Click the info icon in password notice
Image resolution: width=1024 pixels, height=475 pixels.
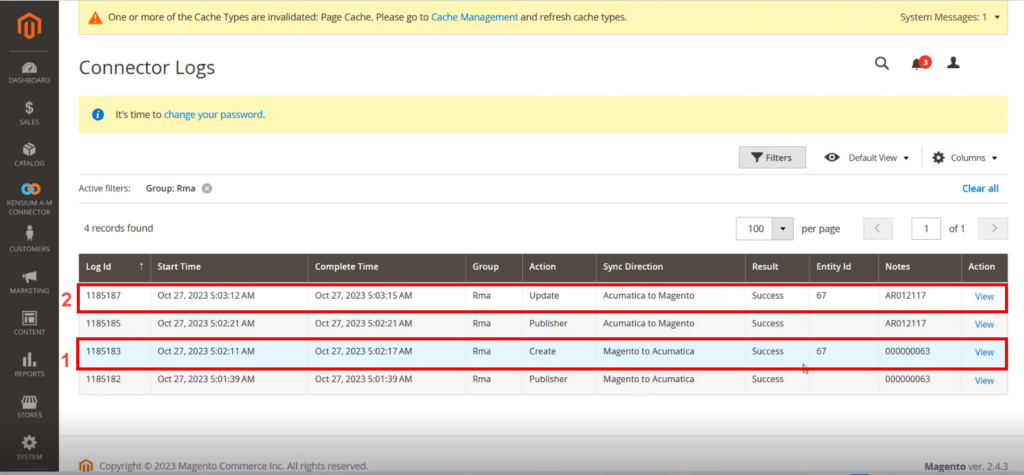[x=98, y=114]
